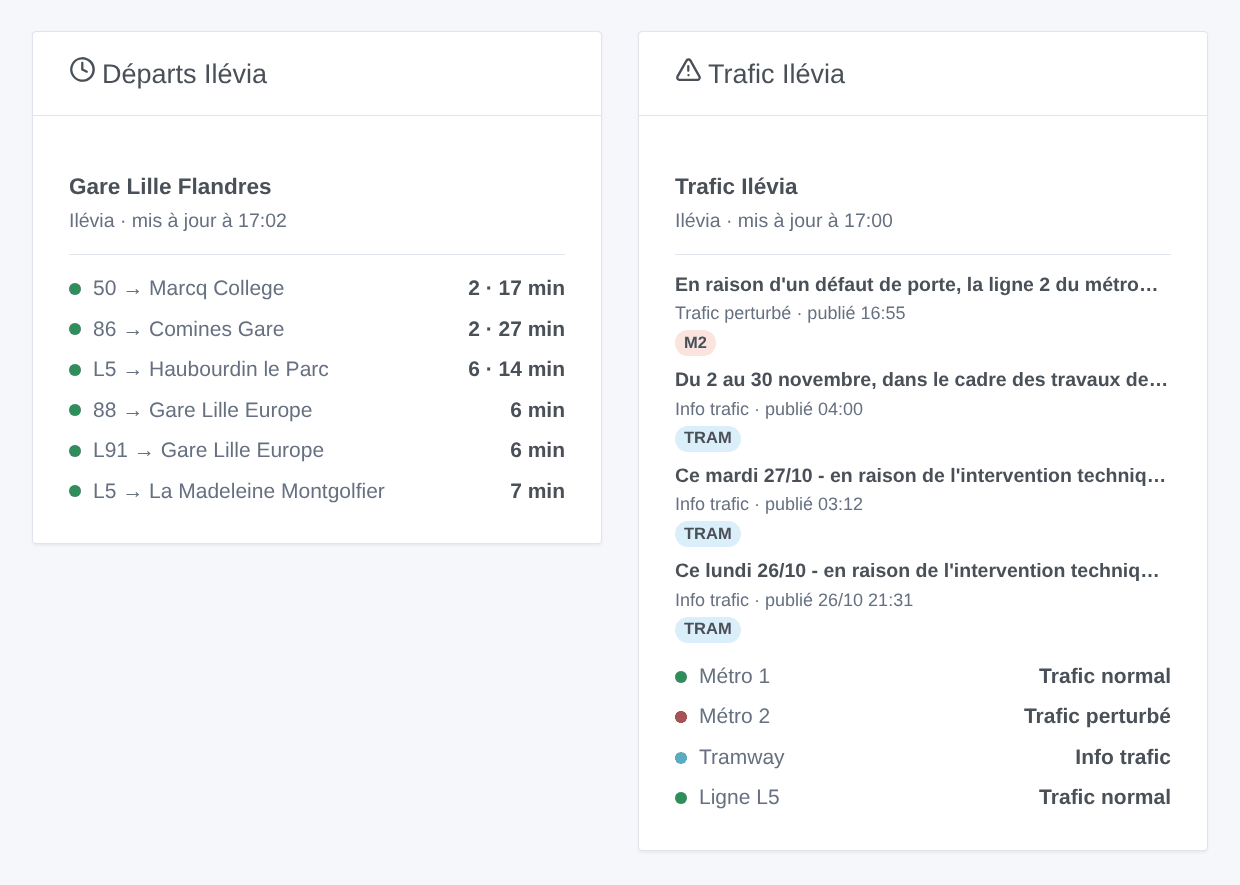Image resolution: width=1240 pixels, height=885 pixels.
Task: Click the Départs Ilévia card title
Action: tap(184, 74)
